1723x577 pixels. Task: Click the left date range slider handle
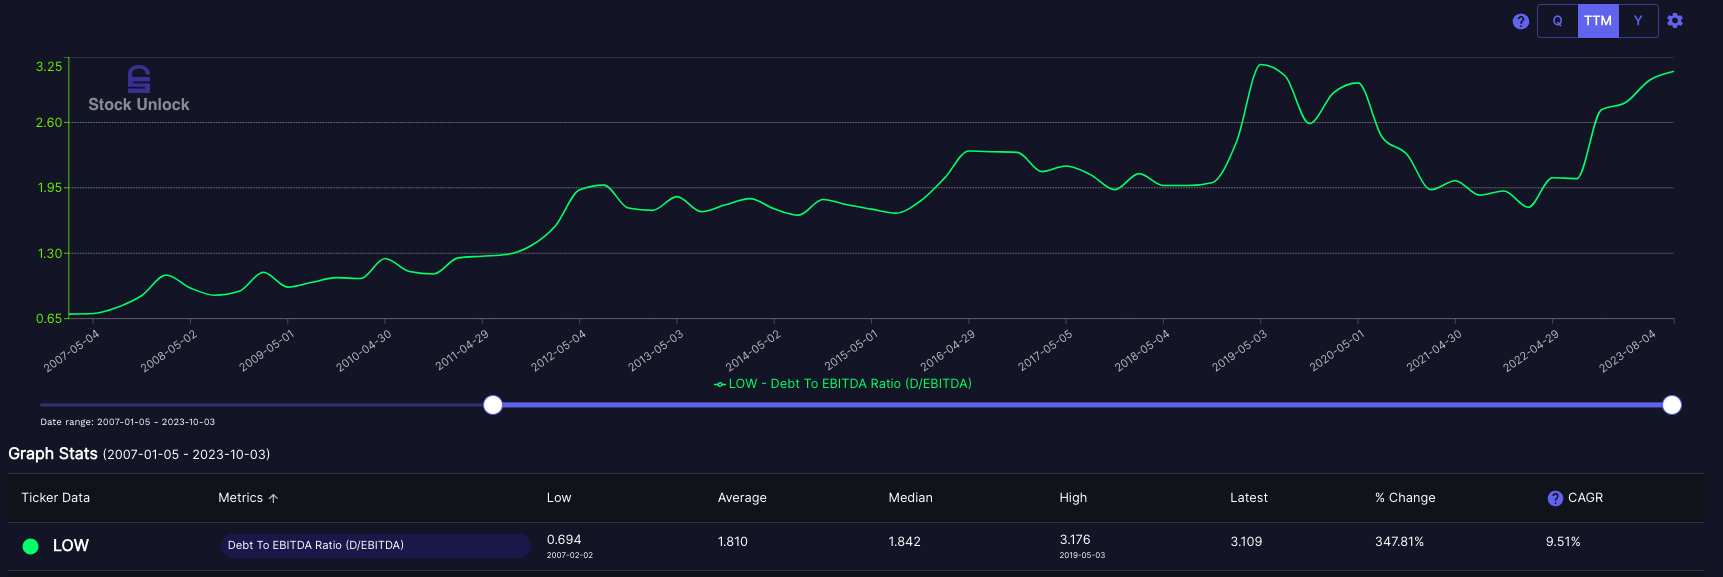[x=493, y=405]
